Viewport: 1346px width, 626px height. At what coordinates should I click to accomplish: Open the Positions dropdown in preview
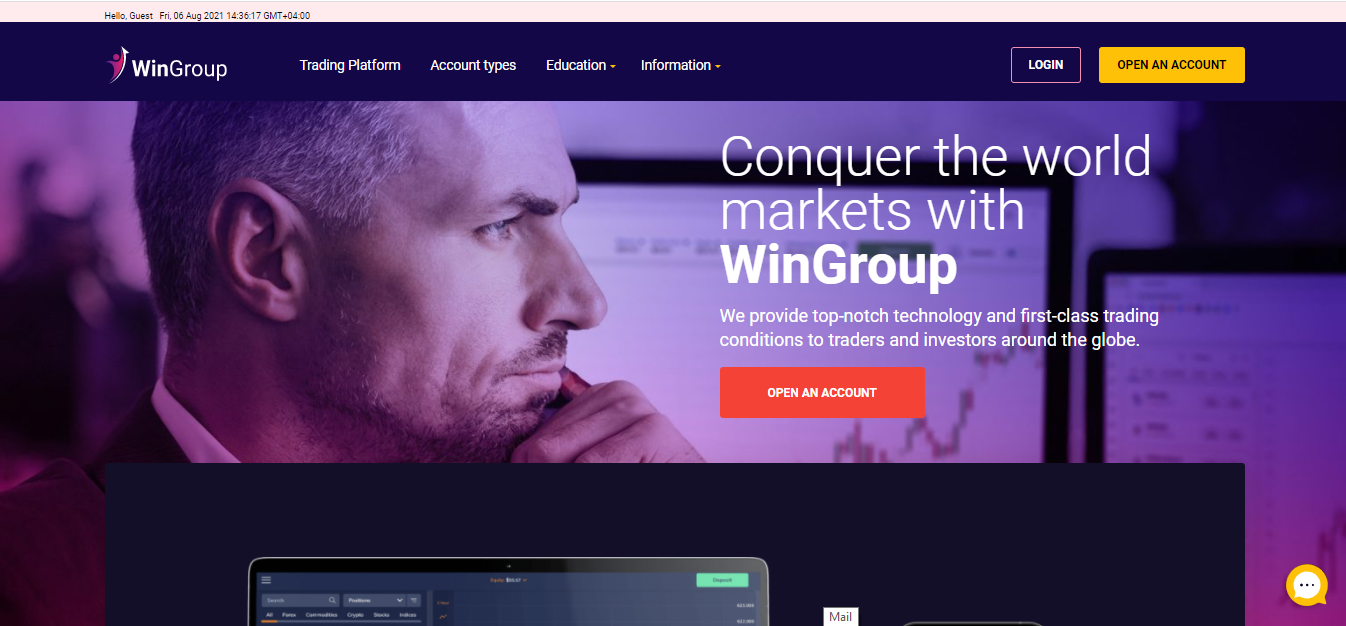pyautogui.click(x=374, y=600)
